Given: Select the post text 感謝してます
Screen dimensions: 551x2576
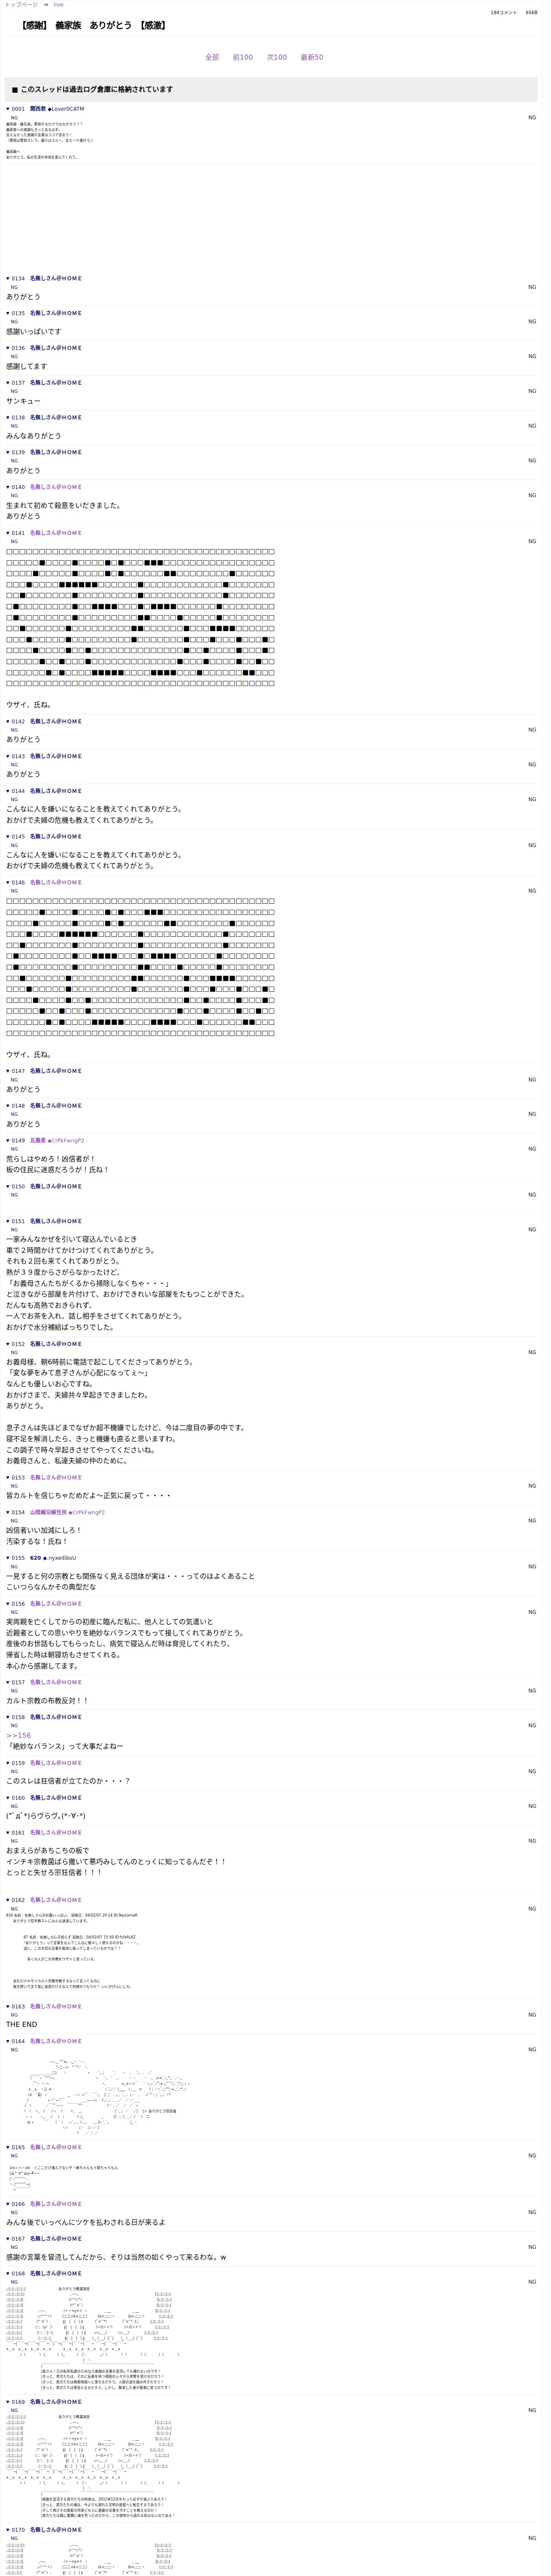Looking at the screenshot, I should click(26, 367).
